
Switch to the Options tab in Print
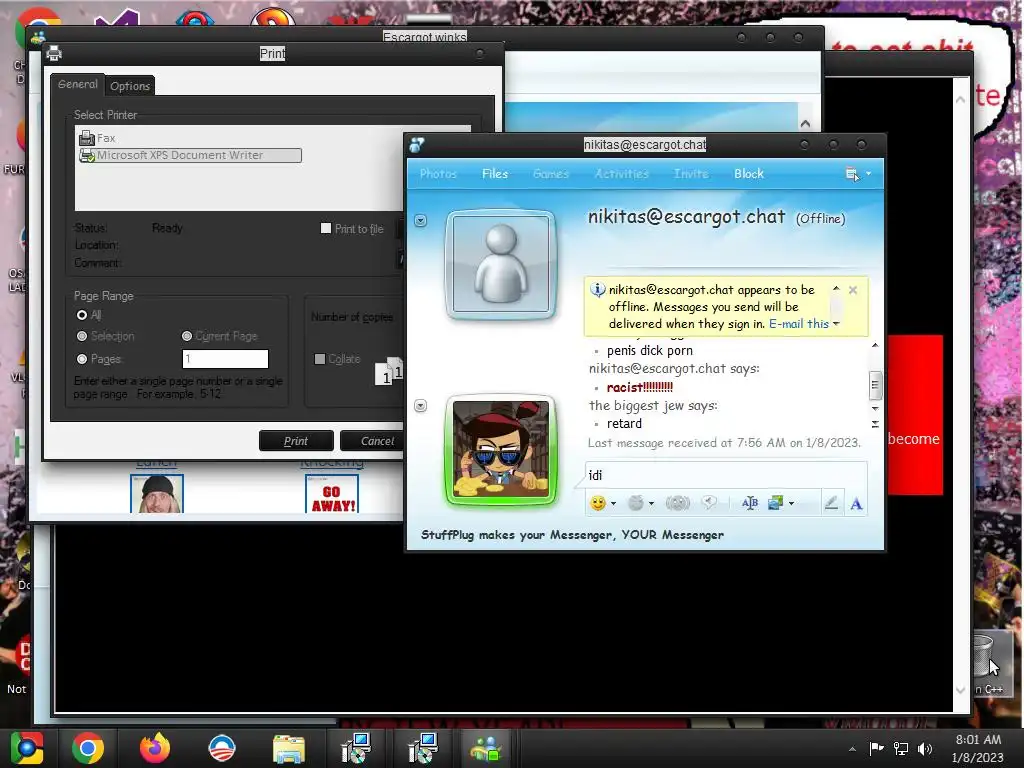coord(130,86)
